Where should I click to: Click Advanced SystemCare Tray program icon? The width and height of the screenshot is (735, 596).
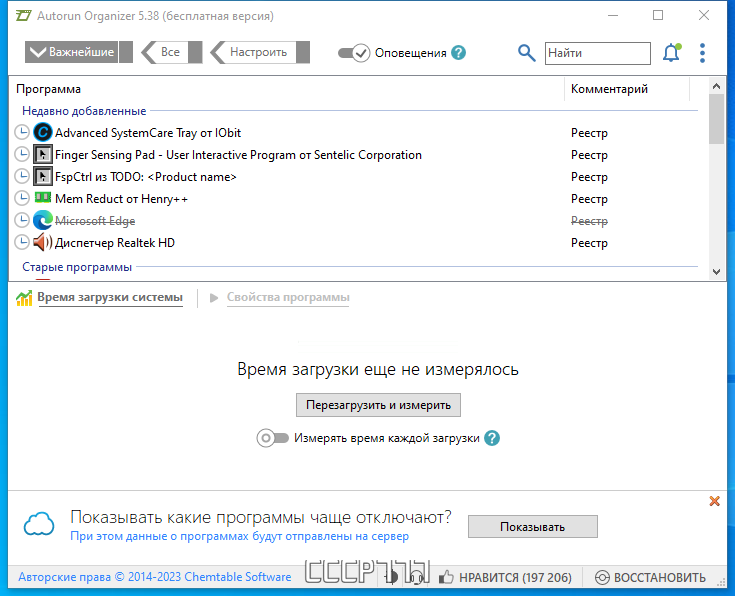(x=43, y=133)
